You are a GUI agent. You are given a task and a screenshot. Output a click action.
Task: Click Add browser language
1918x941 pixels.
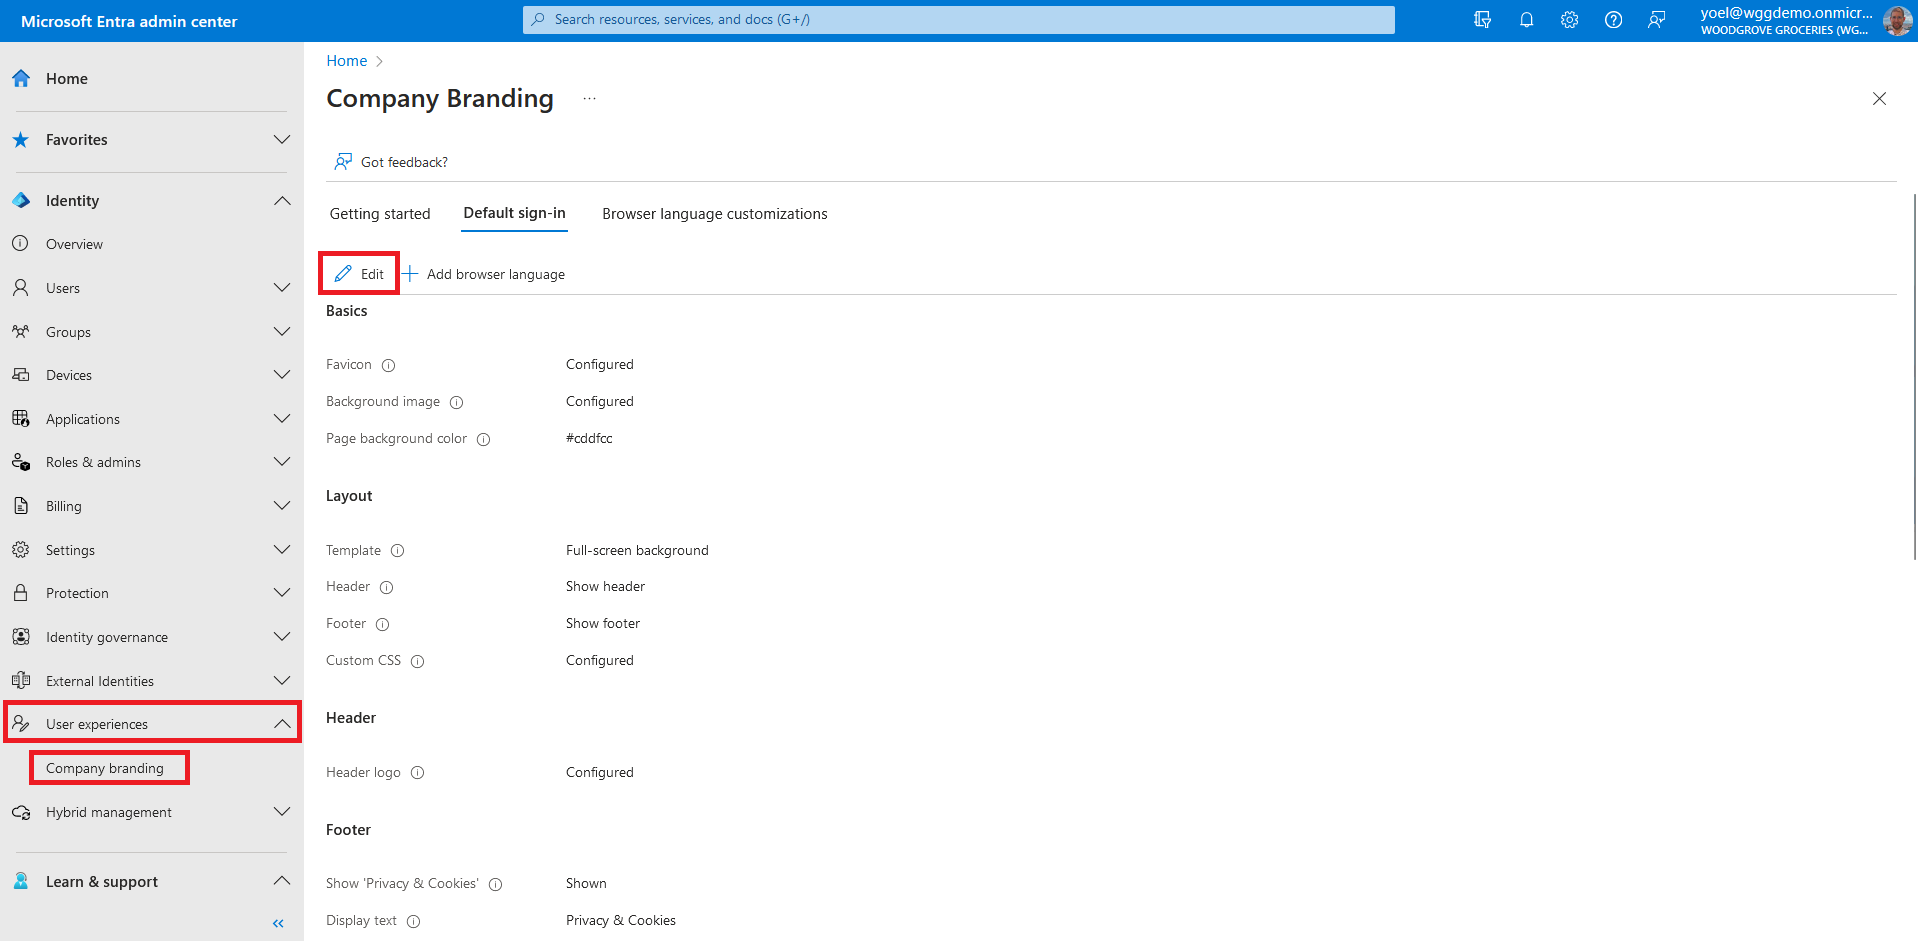pos(484,274)
